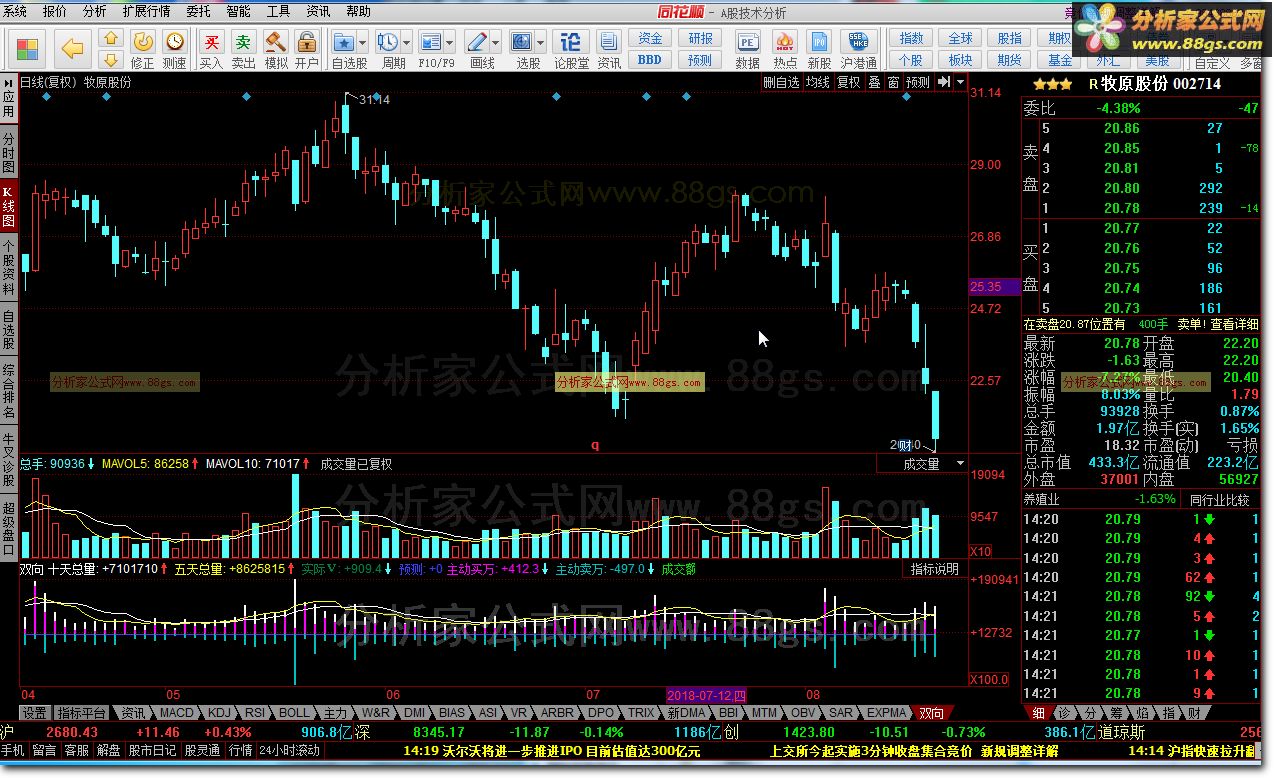The image size is (1274, 778).
Task: Expand the 周期 period dropdown arrow
Action: 407,42
